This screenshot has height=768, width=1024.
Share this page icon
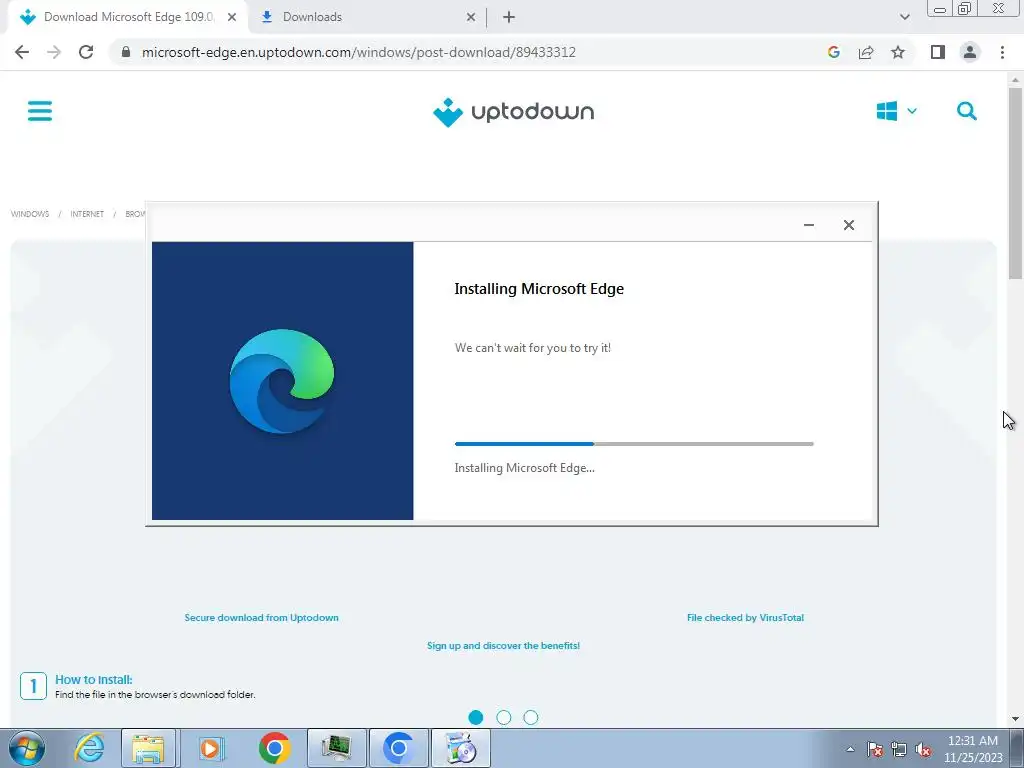[866, 52]
